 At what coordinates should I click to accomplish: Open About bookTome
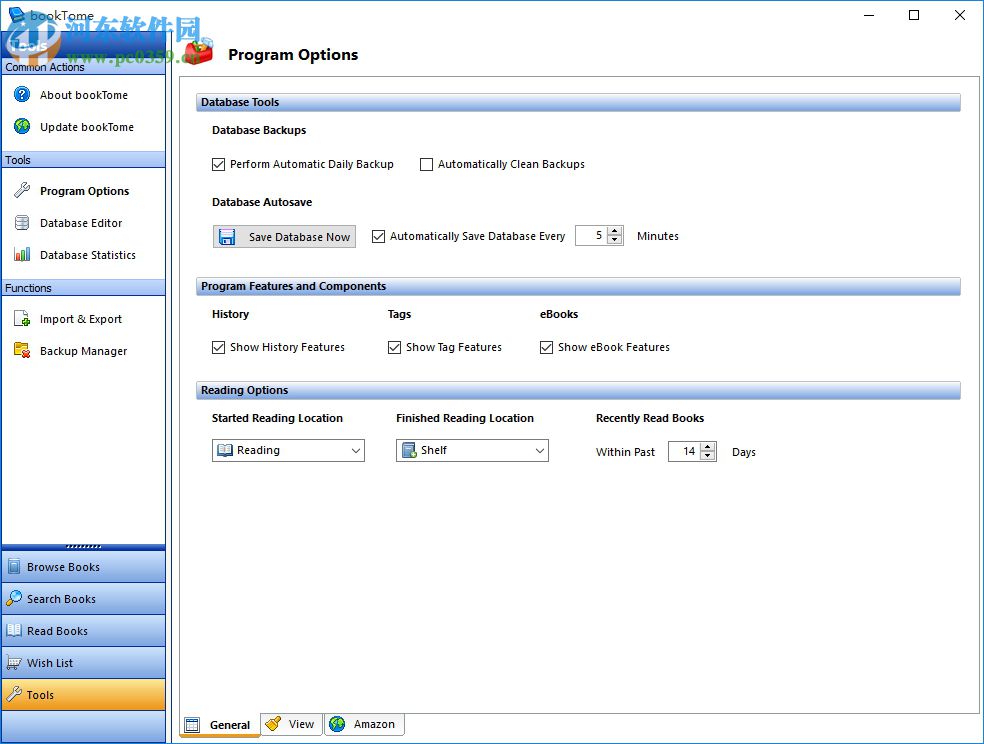83,95
